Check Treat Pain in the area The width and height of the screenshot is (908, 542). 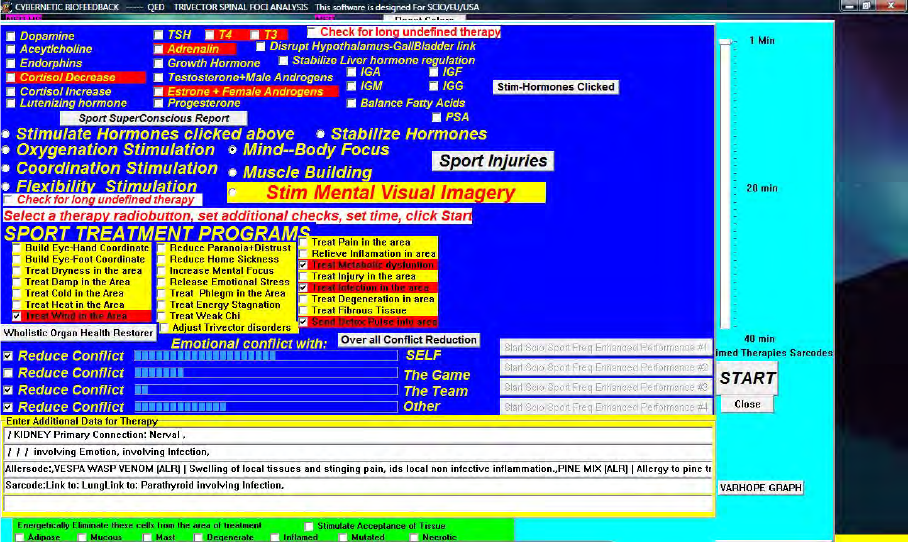[x=303, y=242]
